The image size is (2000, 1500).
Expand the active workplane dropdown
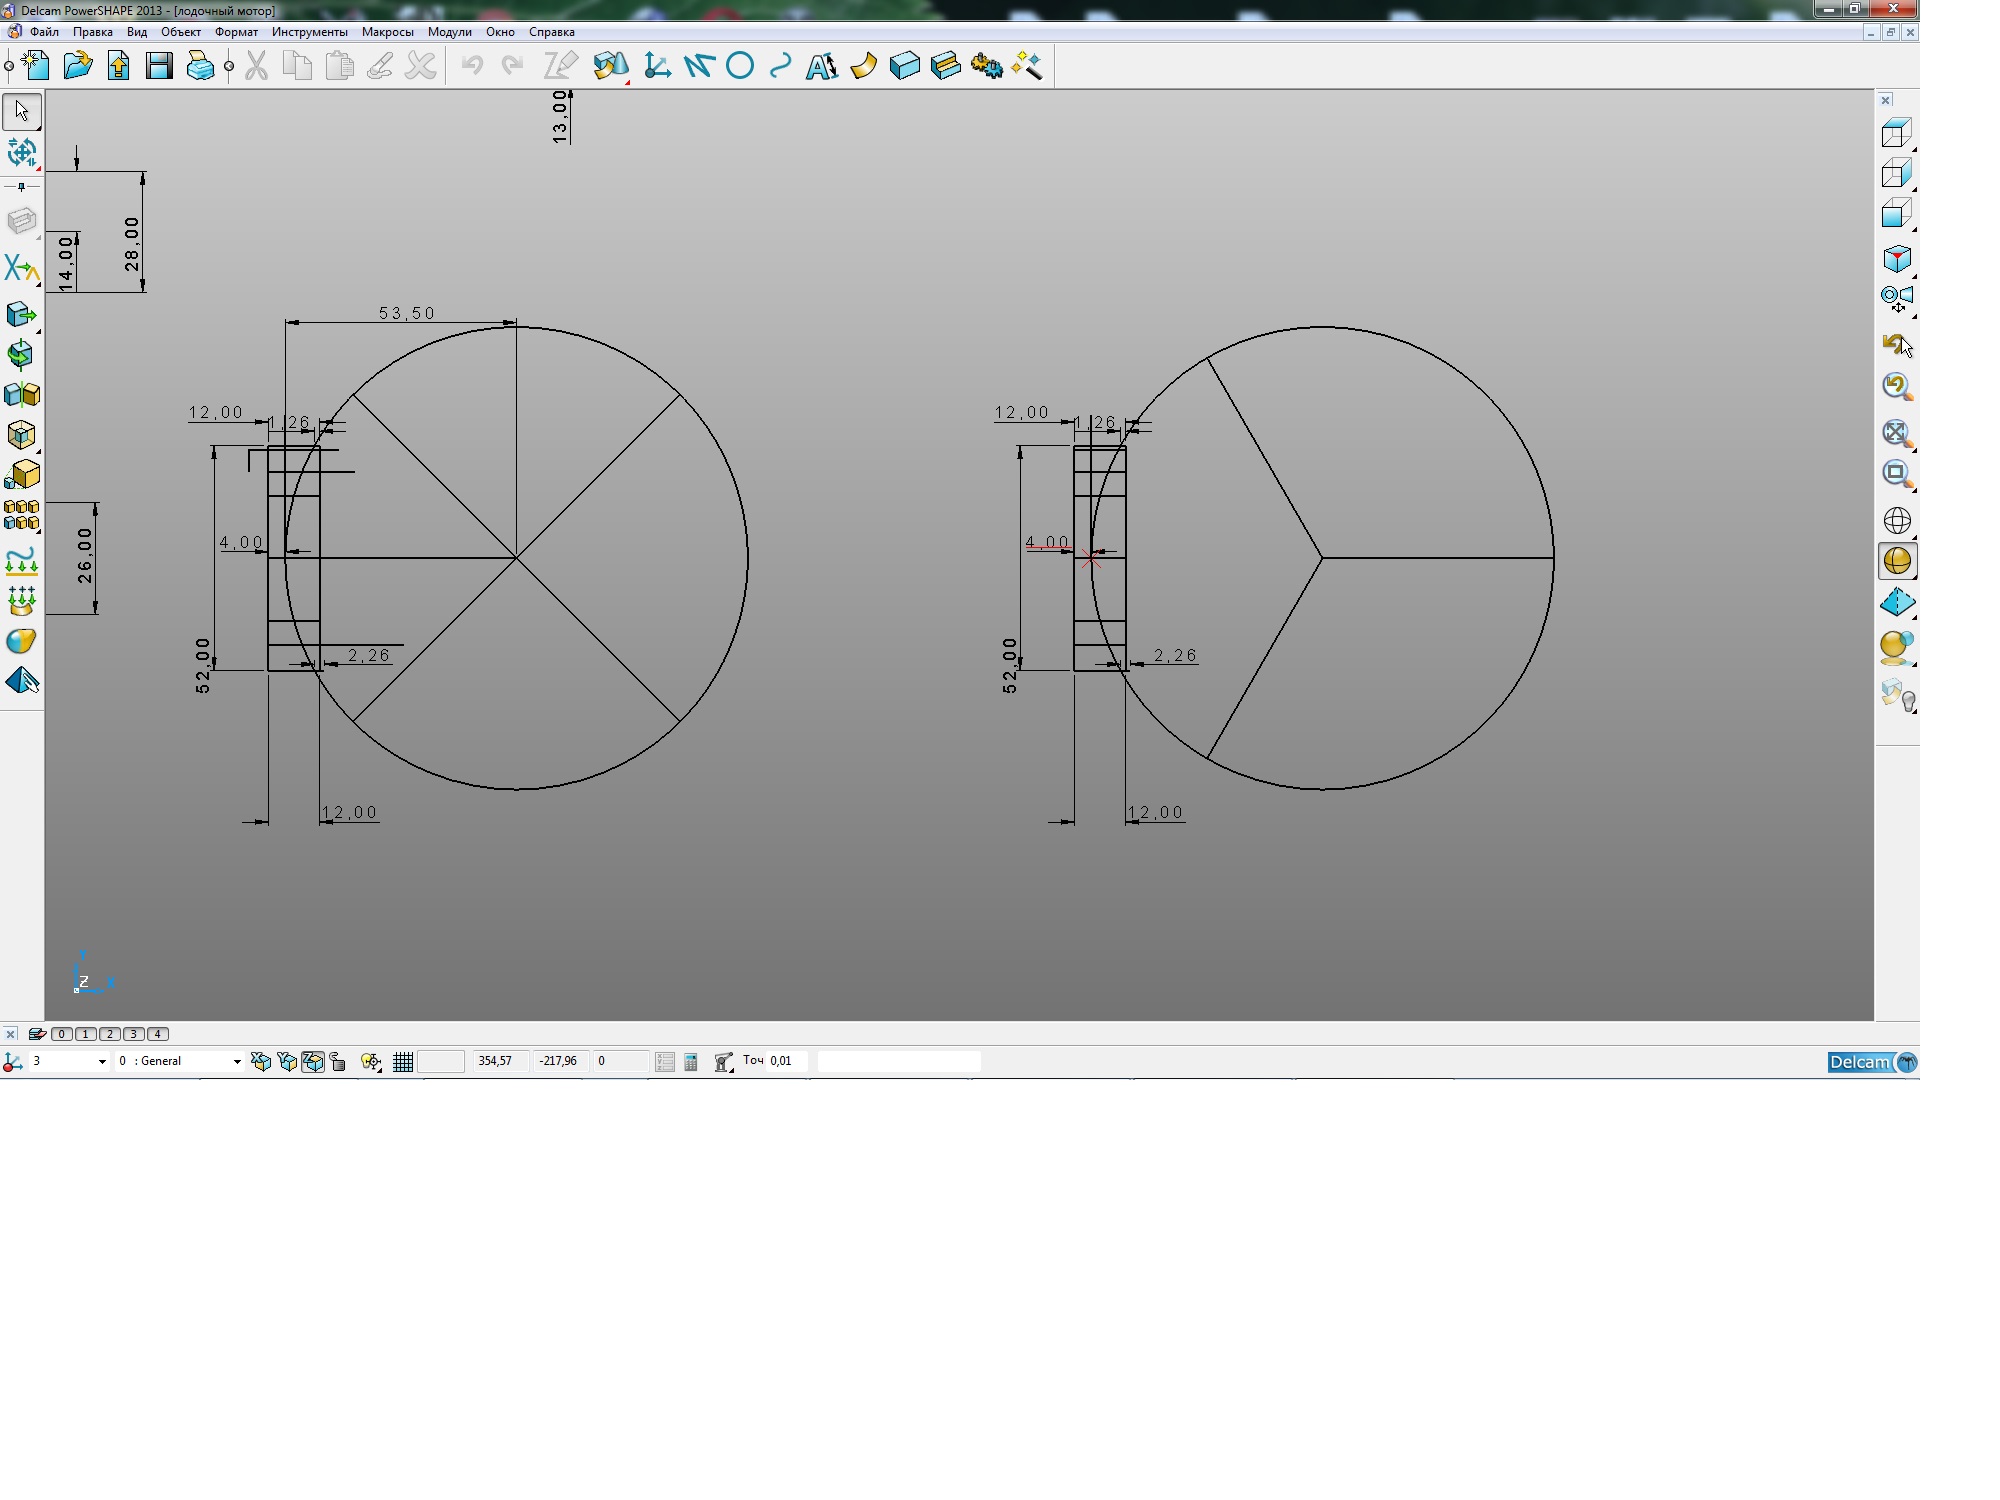point(101,1062)
